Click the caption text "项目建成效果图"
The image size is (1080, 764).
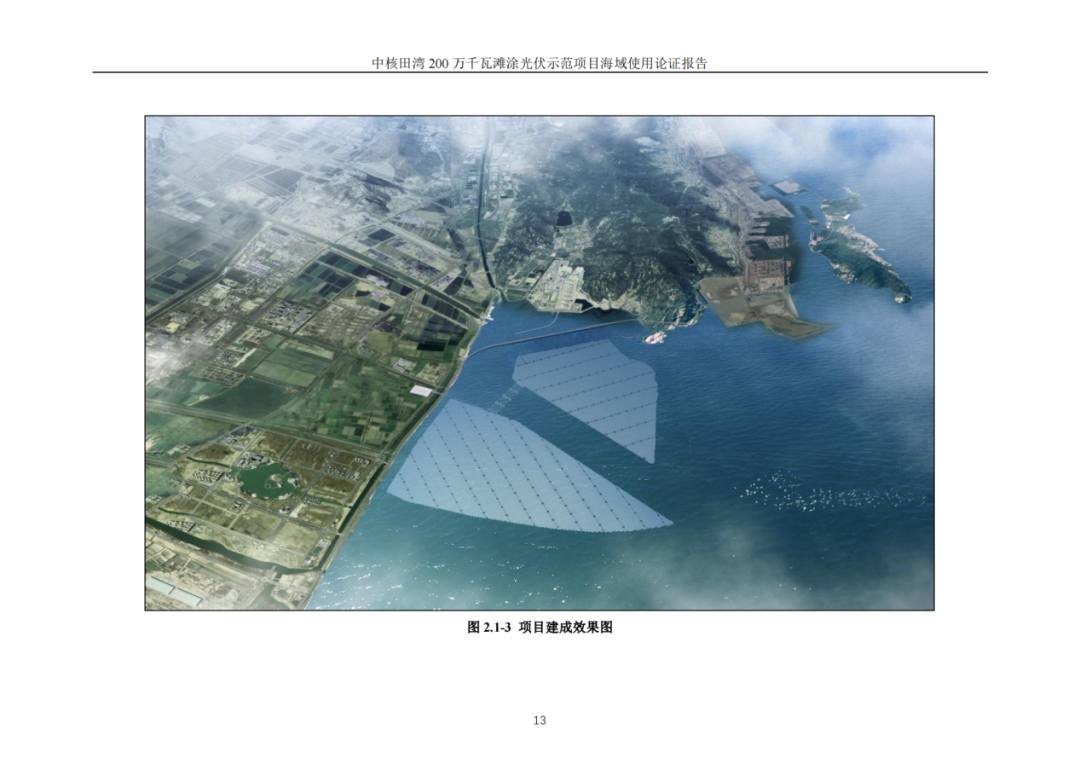pyautogui.click(x=565, y=628)
